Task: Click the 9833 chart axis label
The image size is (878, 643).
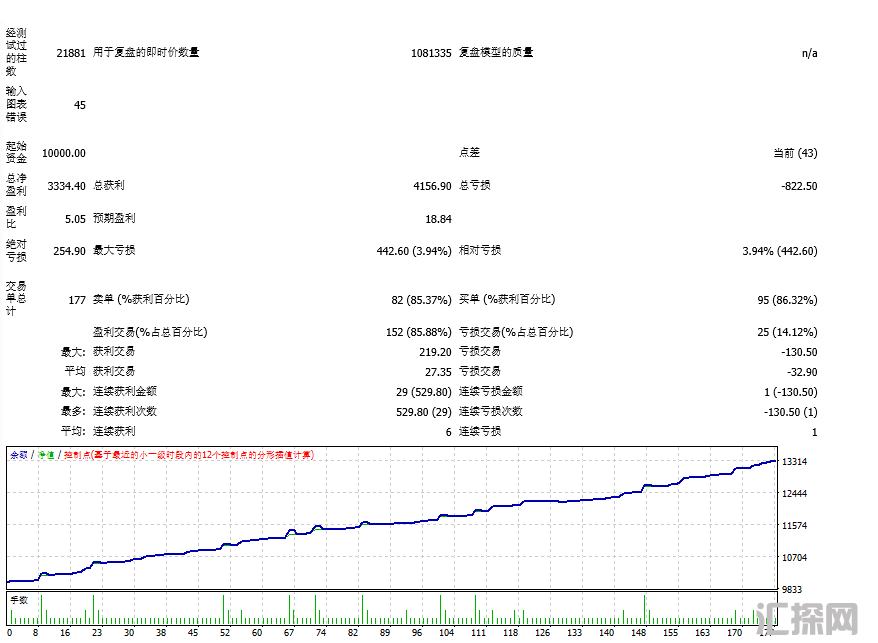Action: click(792, 590)
